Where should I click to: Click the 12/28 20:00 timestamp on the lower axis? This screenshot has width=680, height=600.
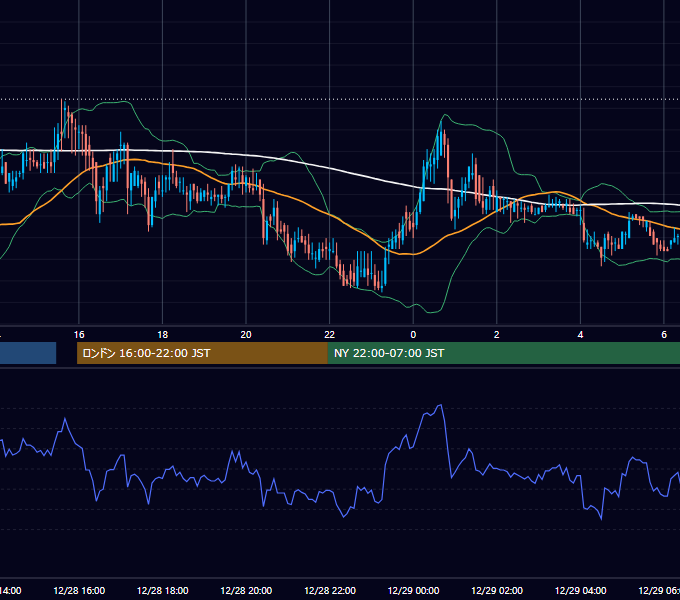246,590
